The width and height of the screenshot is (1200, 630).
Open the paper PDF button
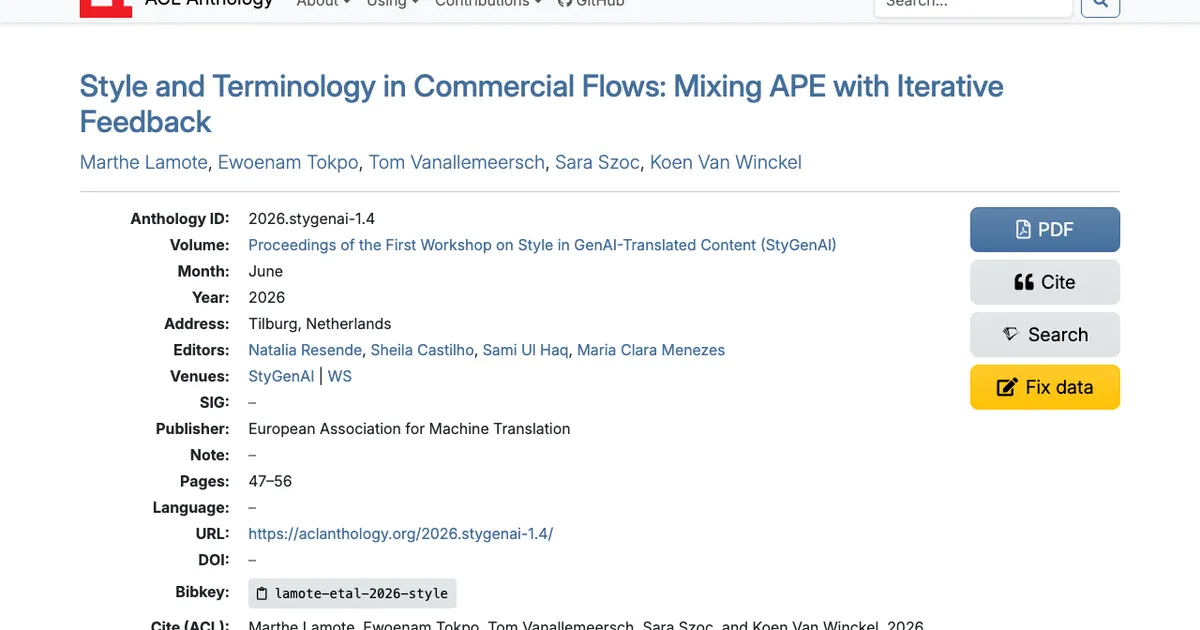1045,230
